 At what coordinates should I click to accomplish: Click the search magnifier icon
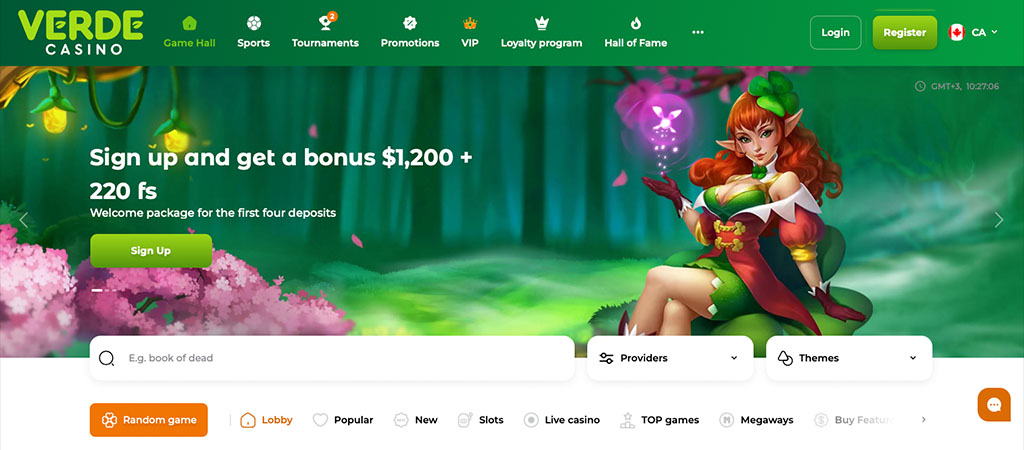pos(106,358)
